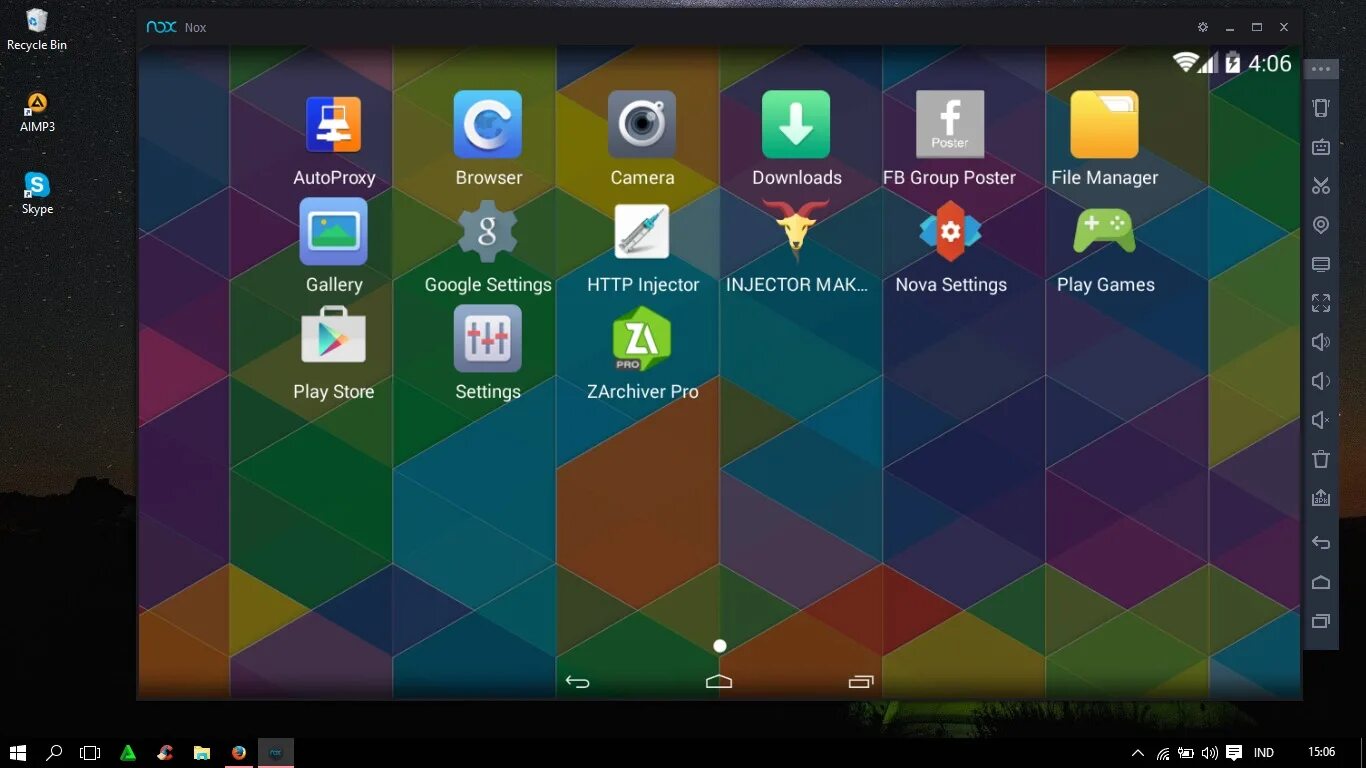Viewport: 1366px width, 768px height.
Task: Open the Recycle Bin on desktop
Action: tap(37, 29)
